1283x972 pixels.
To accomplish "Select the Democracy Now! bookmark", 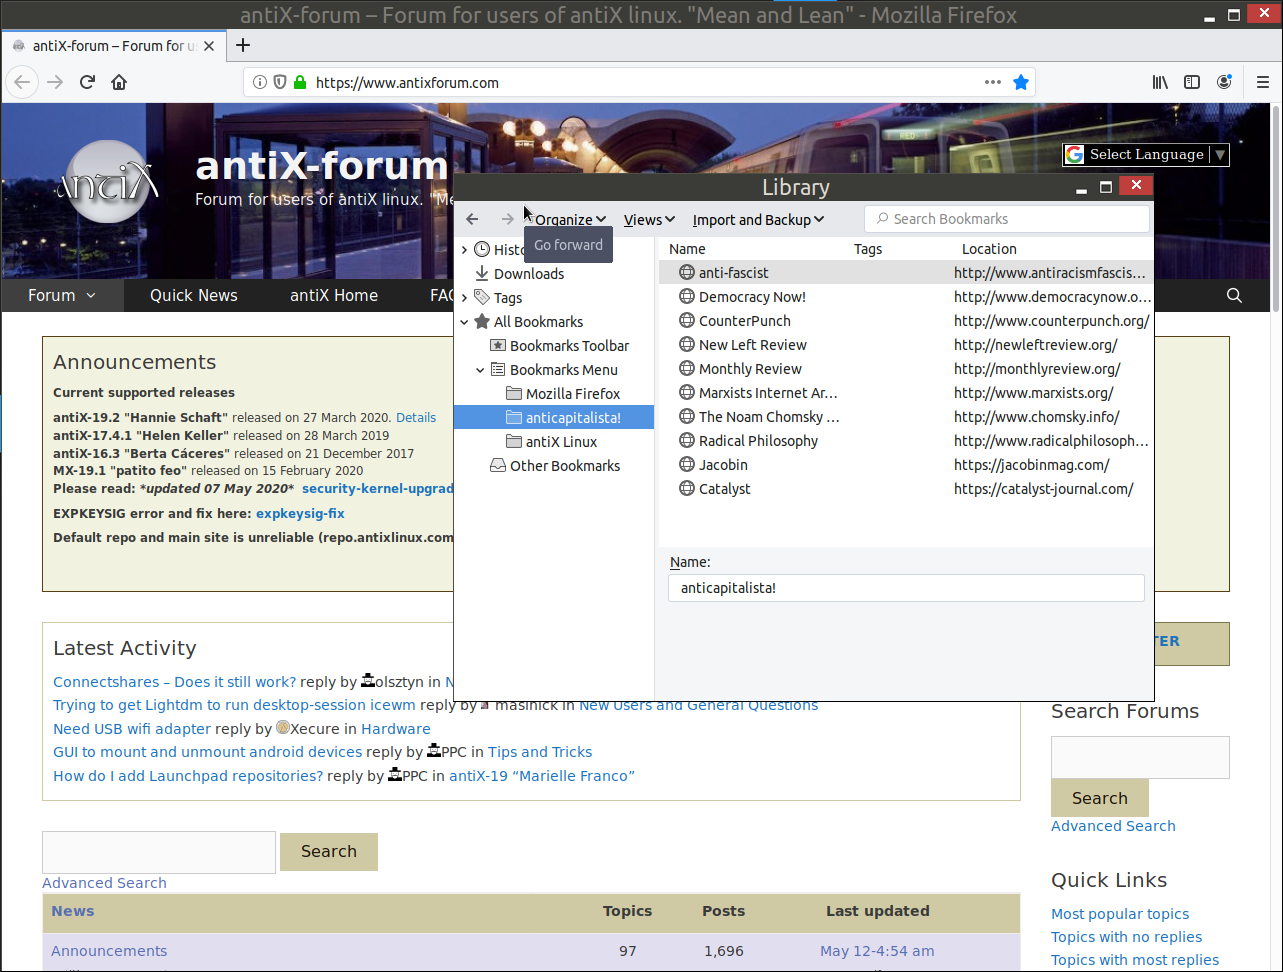I will [905, 297].
